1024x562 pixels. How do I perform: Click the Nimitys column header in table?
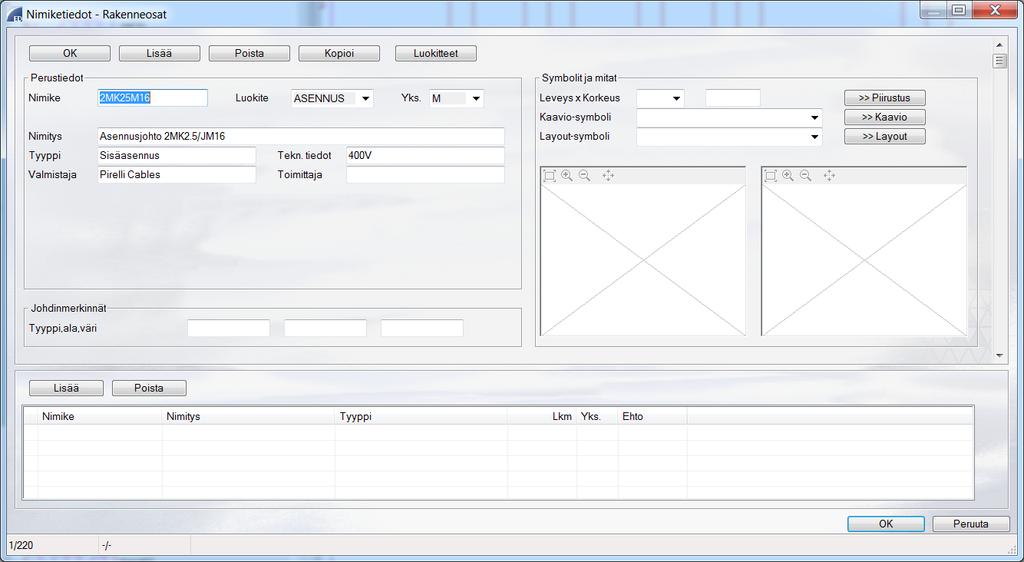tap(248, 416)
